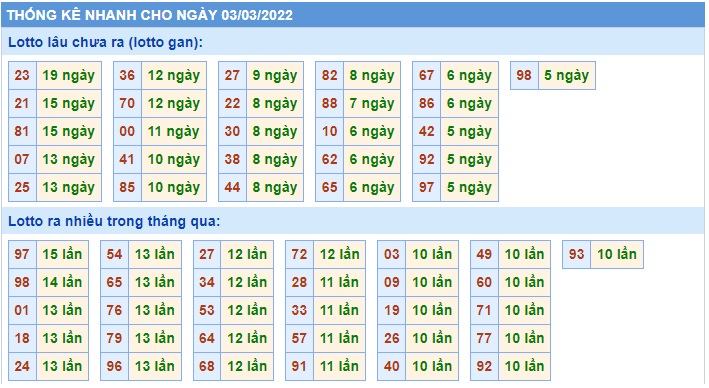Click the title 'THỐNG KÊ NHANH CHO NGÀY 03/03/2022'
709x388 pixels.
point(150,15)
